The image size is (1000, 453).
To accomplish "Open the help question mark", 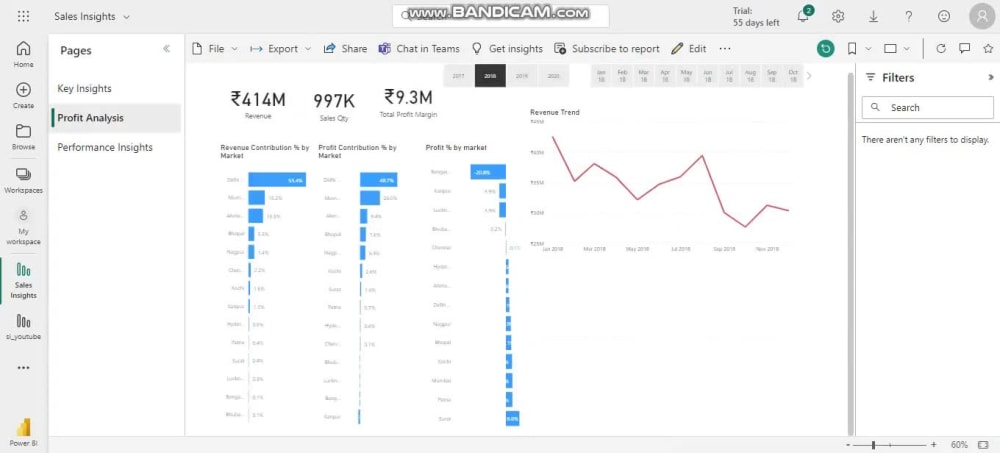I will [x=909, y=17].
